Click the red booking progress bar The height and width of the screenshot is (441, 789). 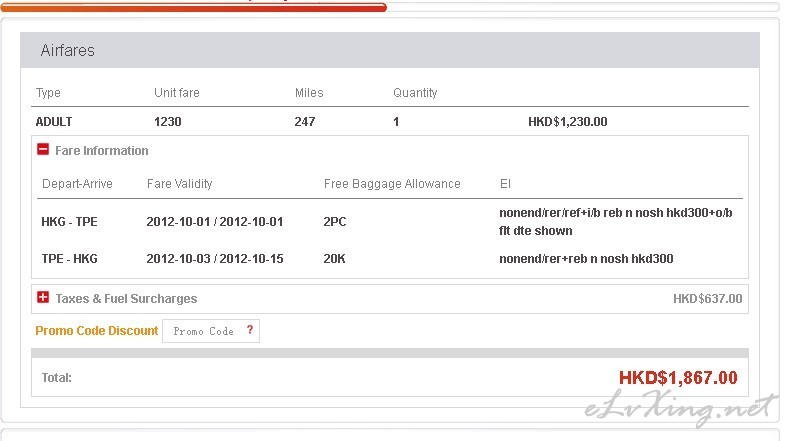coord(194,7)
